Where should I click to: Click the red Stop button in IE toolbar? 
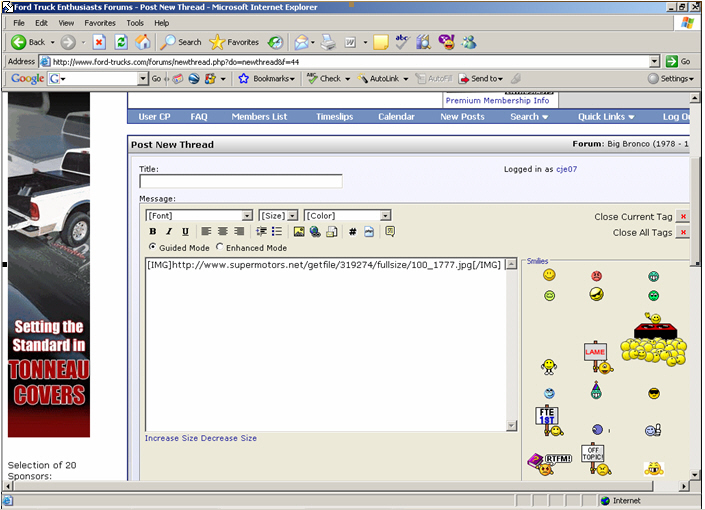tap(99, 42)
